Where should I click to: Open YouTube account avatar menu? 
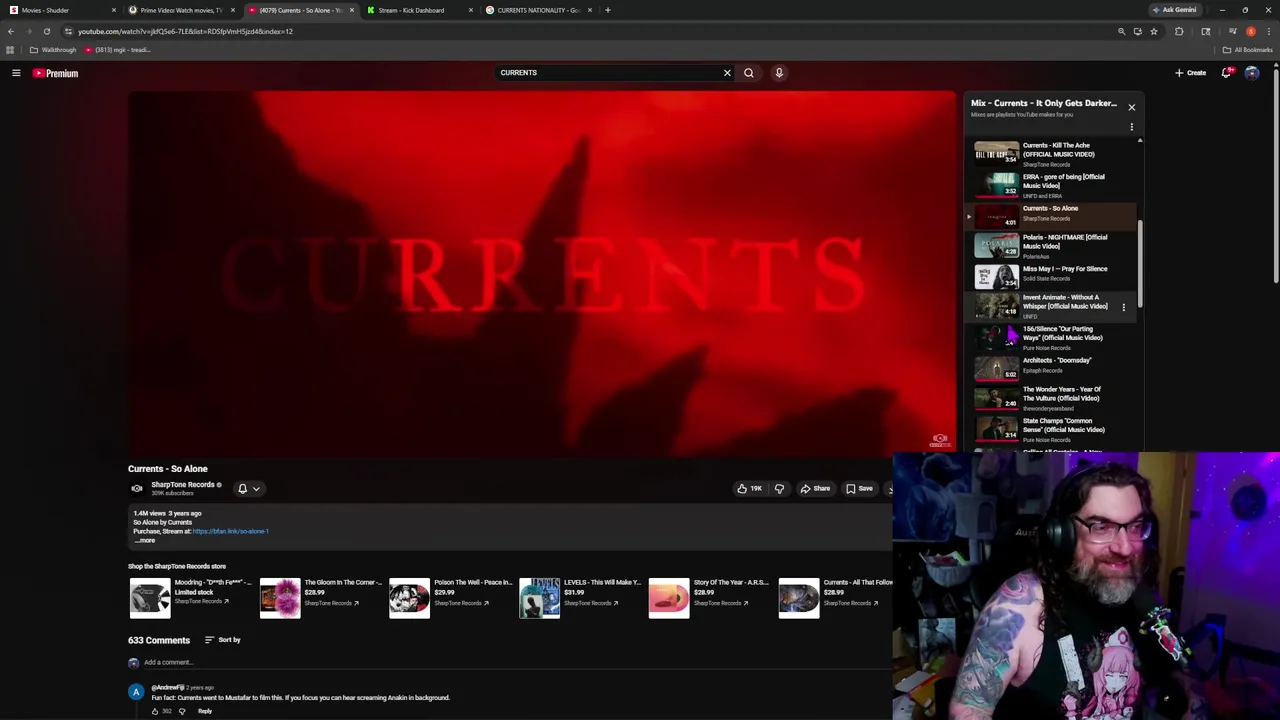[1252, 73]
